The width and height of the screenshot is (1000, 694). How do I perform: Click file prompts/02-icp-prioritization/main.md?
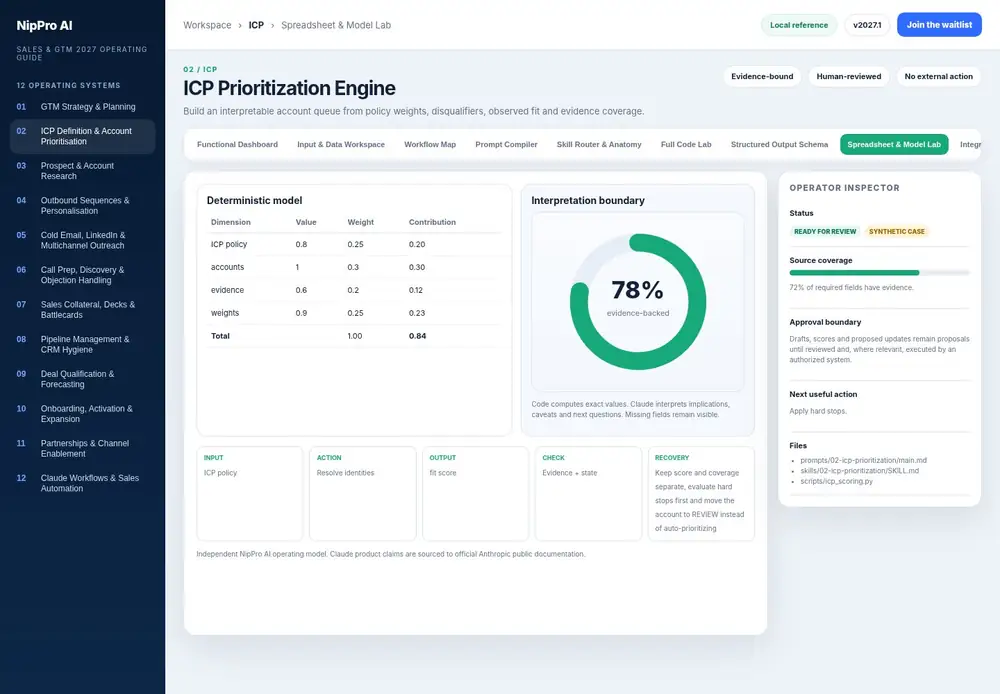(x=863, y=460)
